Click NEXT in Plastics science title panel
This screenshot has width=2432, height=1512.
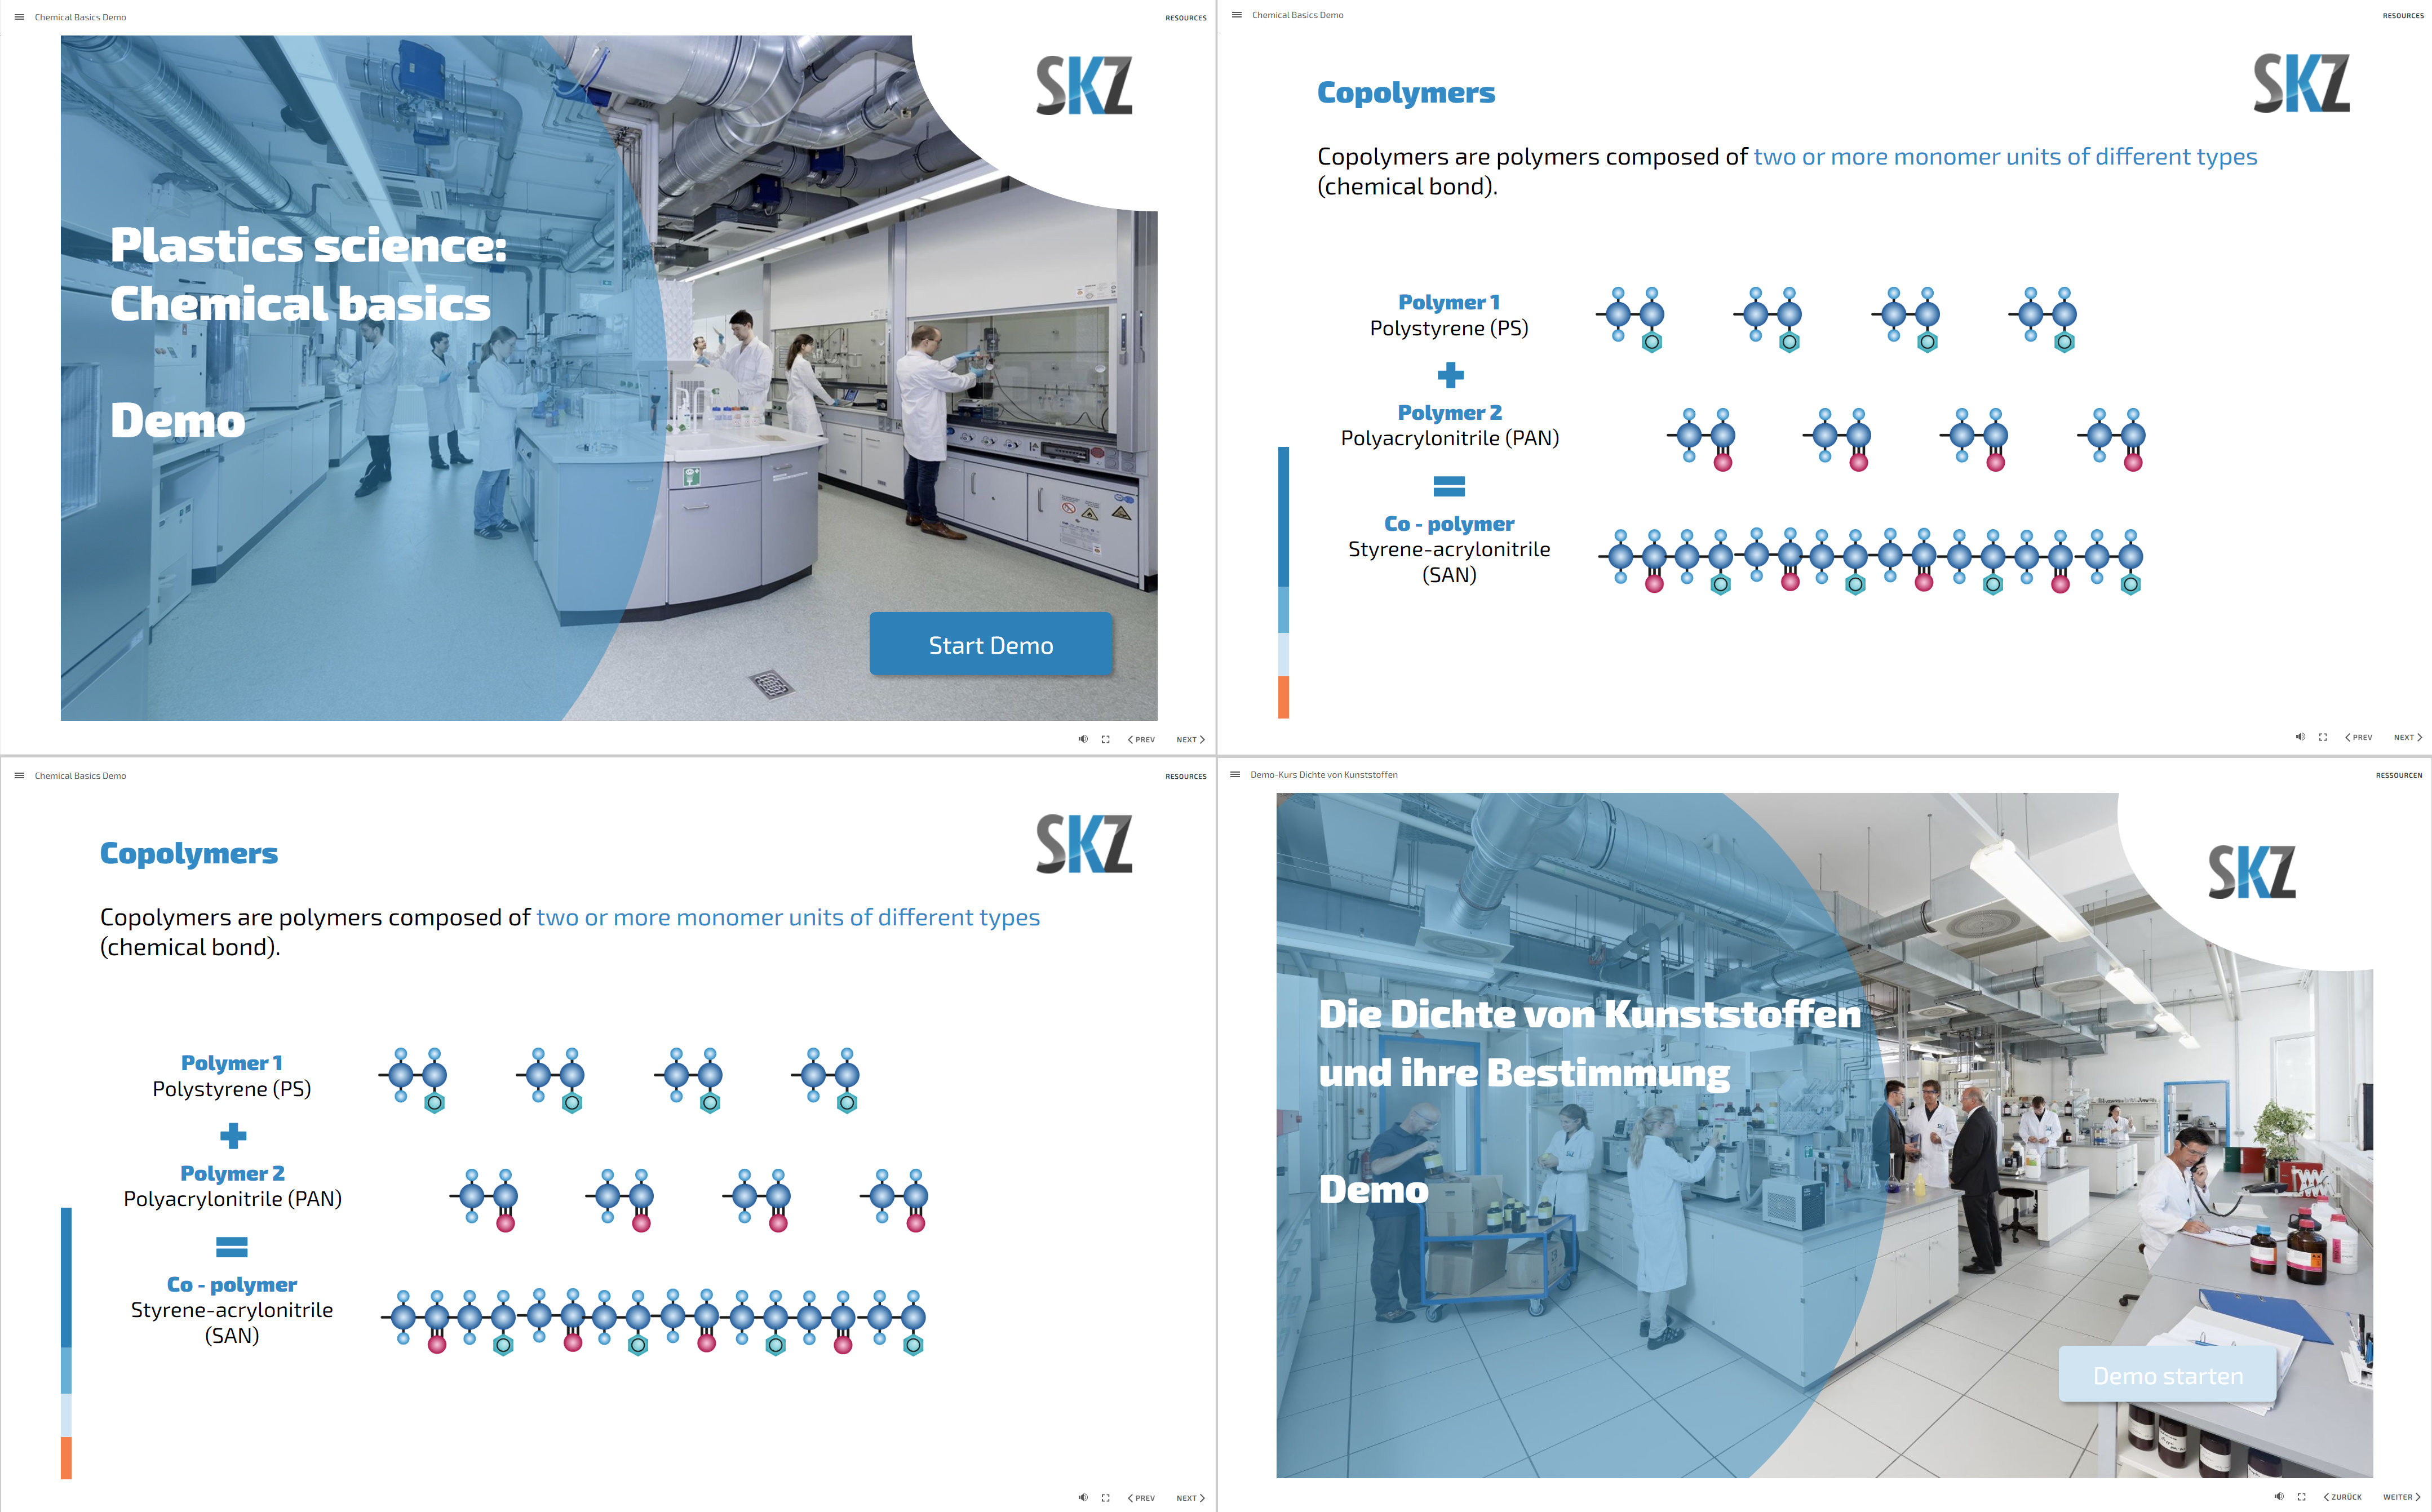click(x=1190, y=739)
